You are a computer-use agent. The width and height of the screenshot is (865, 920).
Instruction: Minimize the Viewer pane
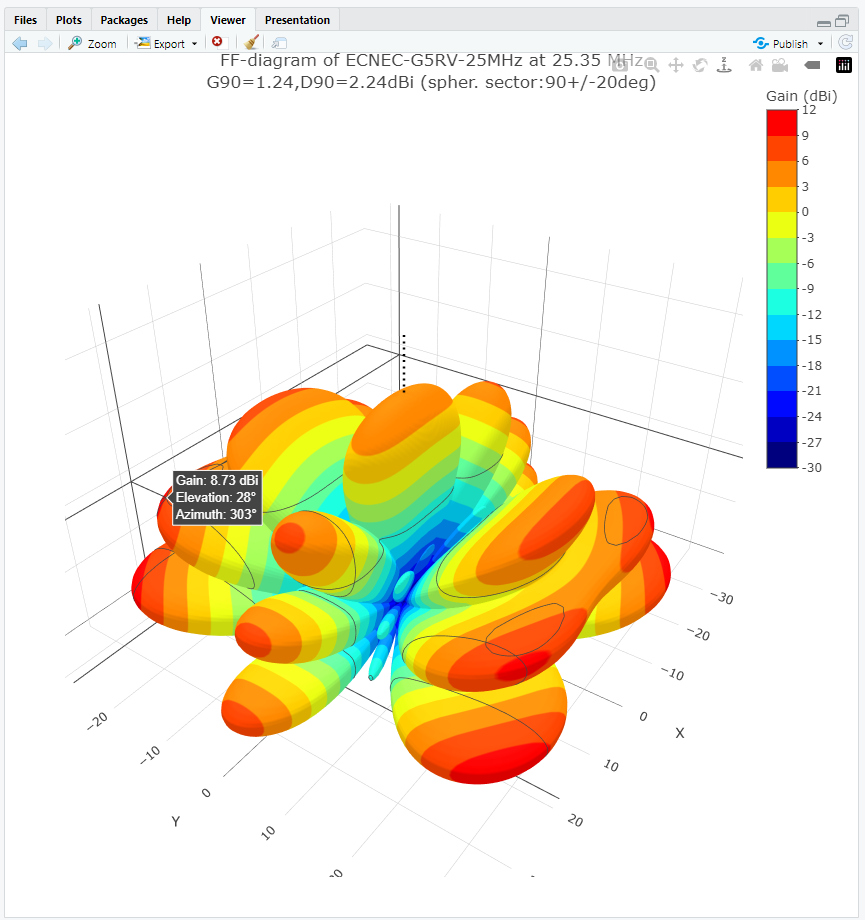[x=824, y=23]
